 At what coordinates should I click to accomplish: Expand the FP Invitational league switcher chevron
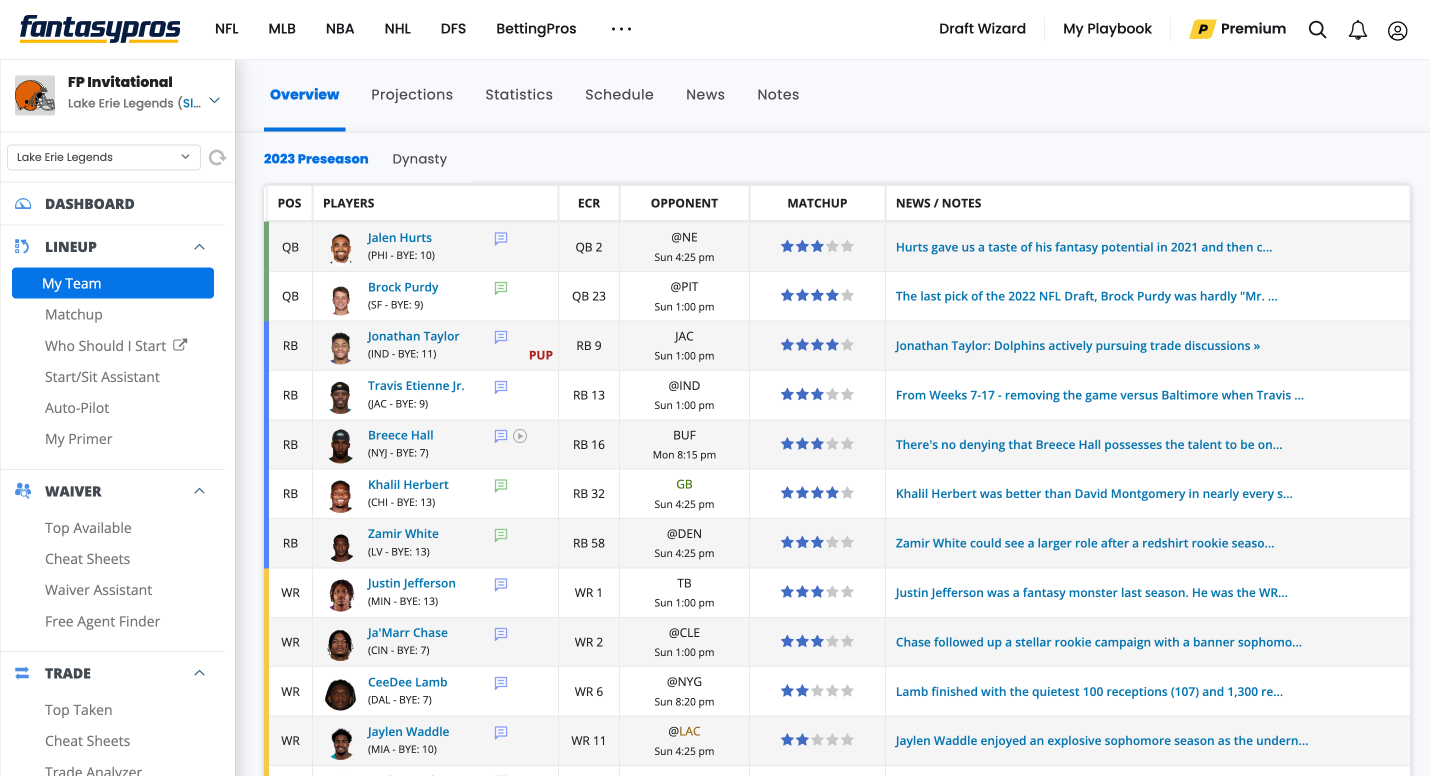tap(214, 101)
